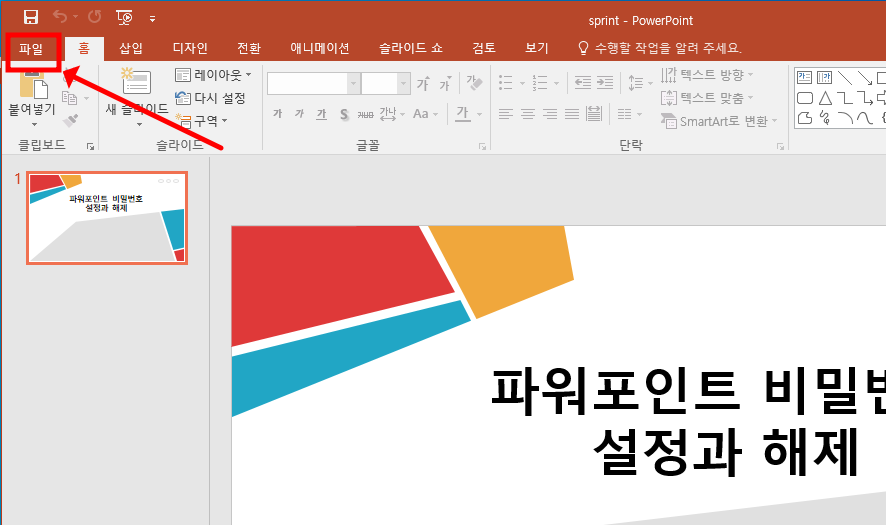Start slideshow from beginning icon in the title bar
Screen dimensions: 886x525
coord(124,18)
